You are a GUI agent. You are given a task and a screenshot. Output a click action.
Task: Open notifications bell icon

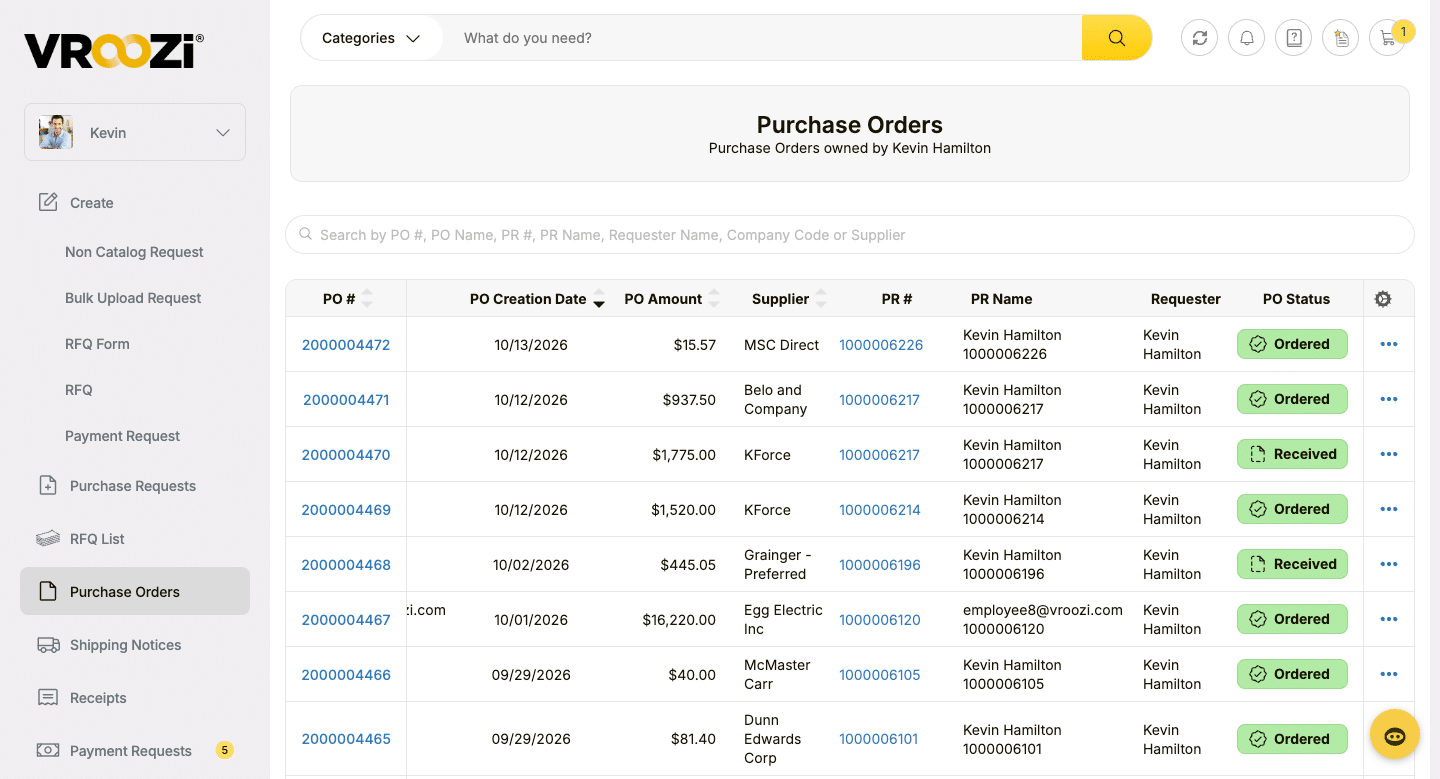pos(1247,38)
